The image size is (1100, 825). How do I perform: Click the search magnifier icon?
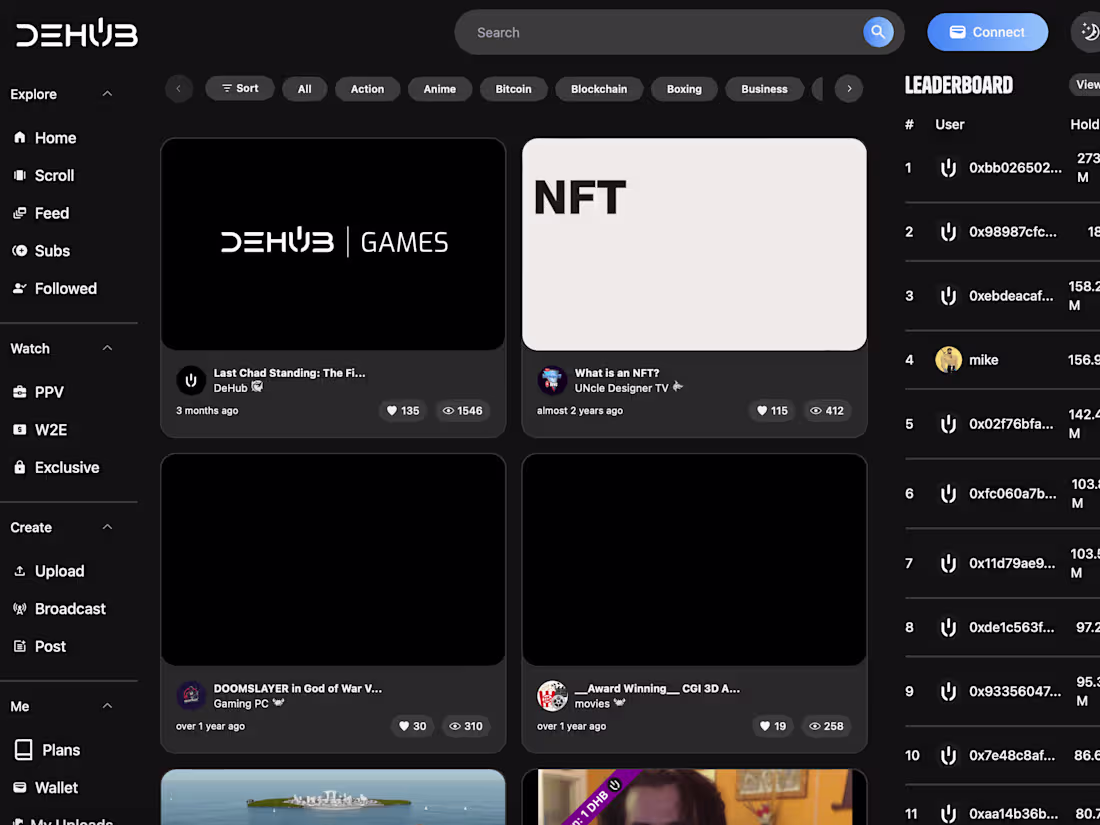[878, 32]
